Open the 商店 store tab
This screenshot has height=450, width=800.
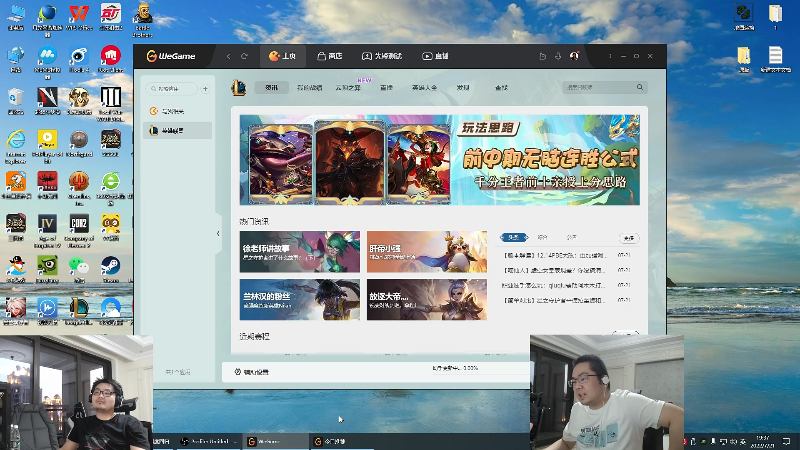click(330, 56)
